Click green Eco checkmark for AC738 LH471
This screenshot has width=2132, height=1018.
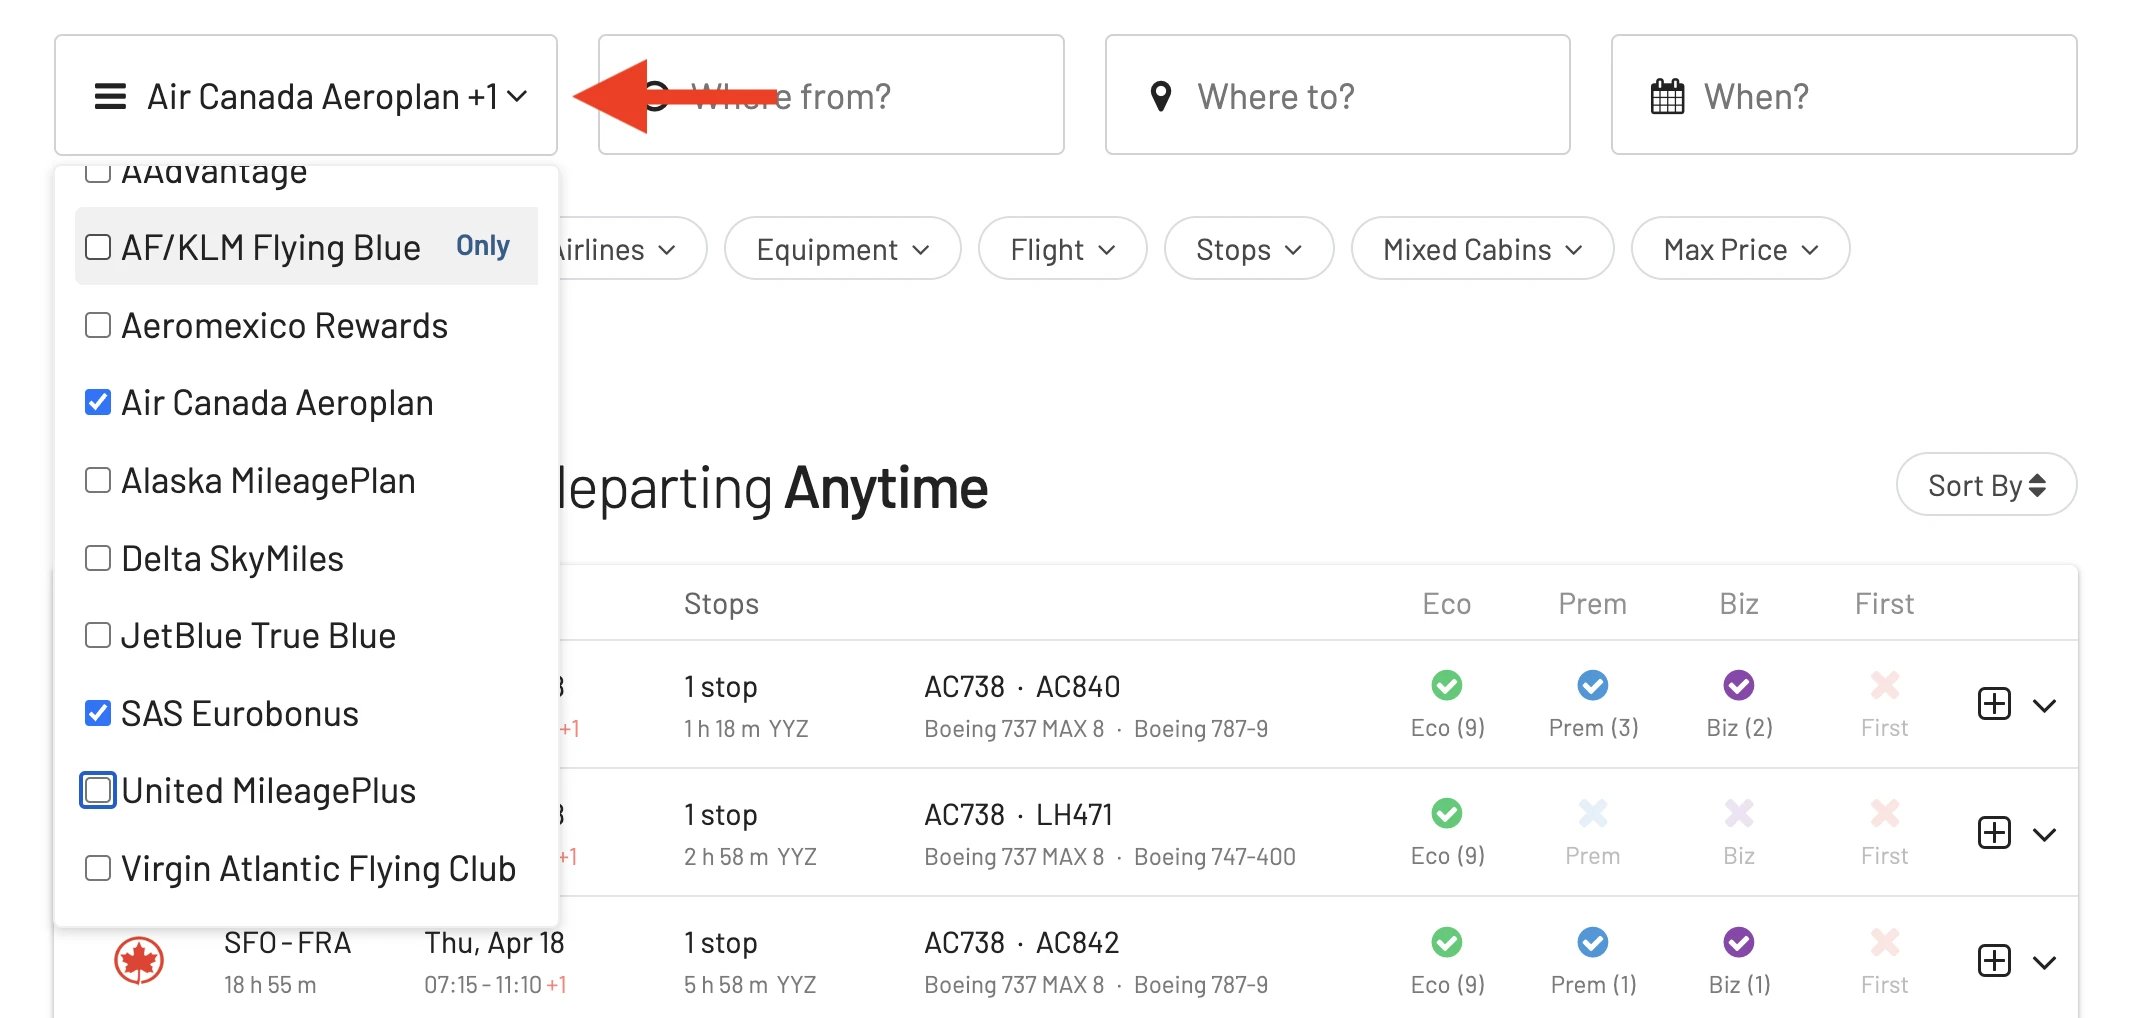pos(1447,813)
